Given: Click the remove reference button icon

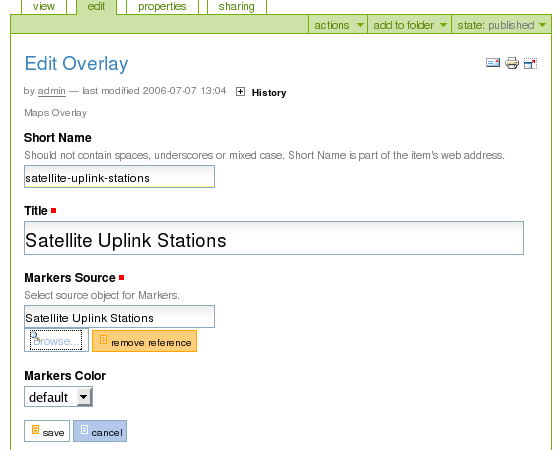Looking at the screenshot, I should (103, 339).
